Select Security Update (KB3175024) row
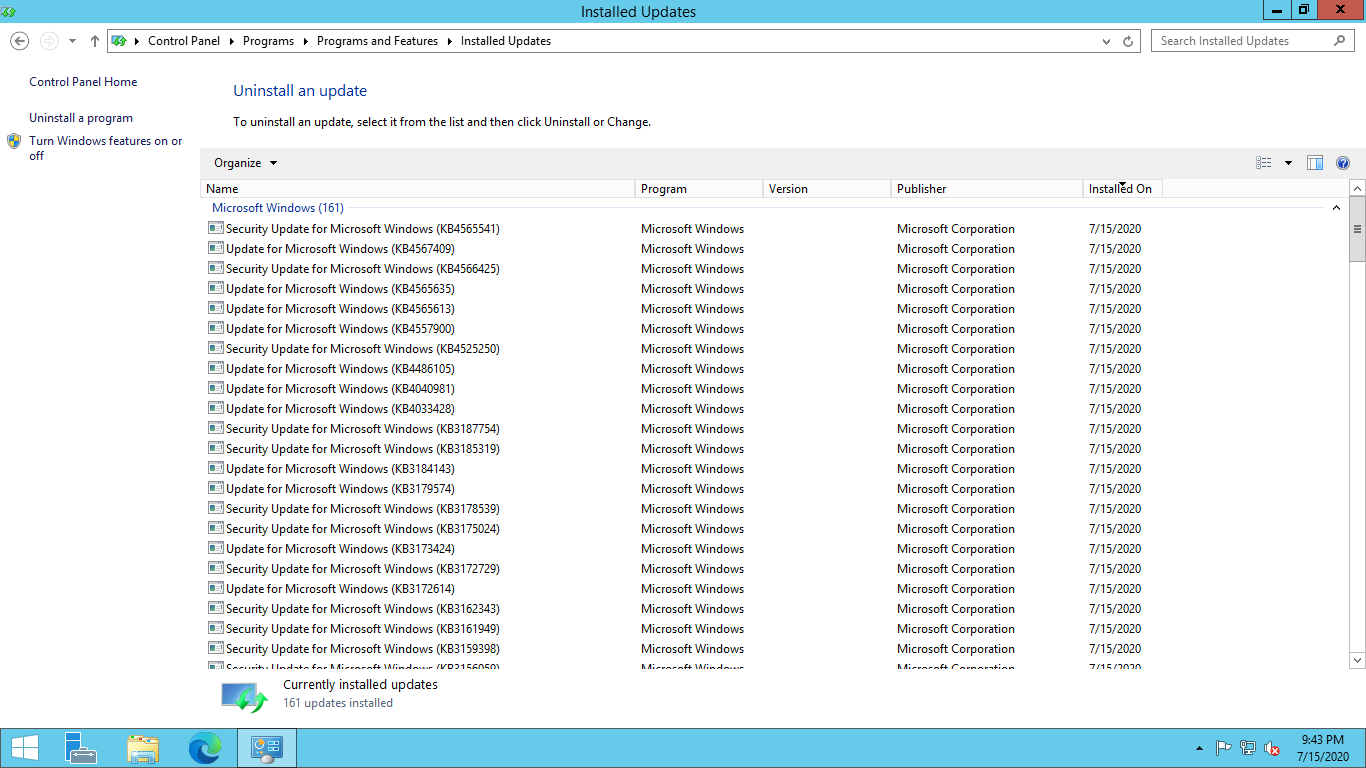Viewport: 1366px width, 768px height. click(681, 529)
